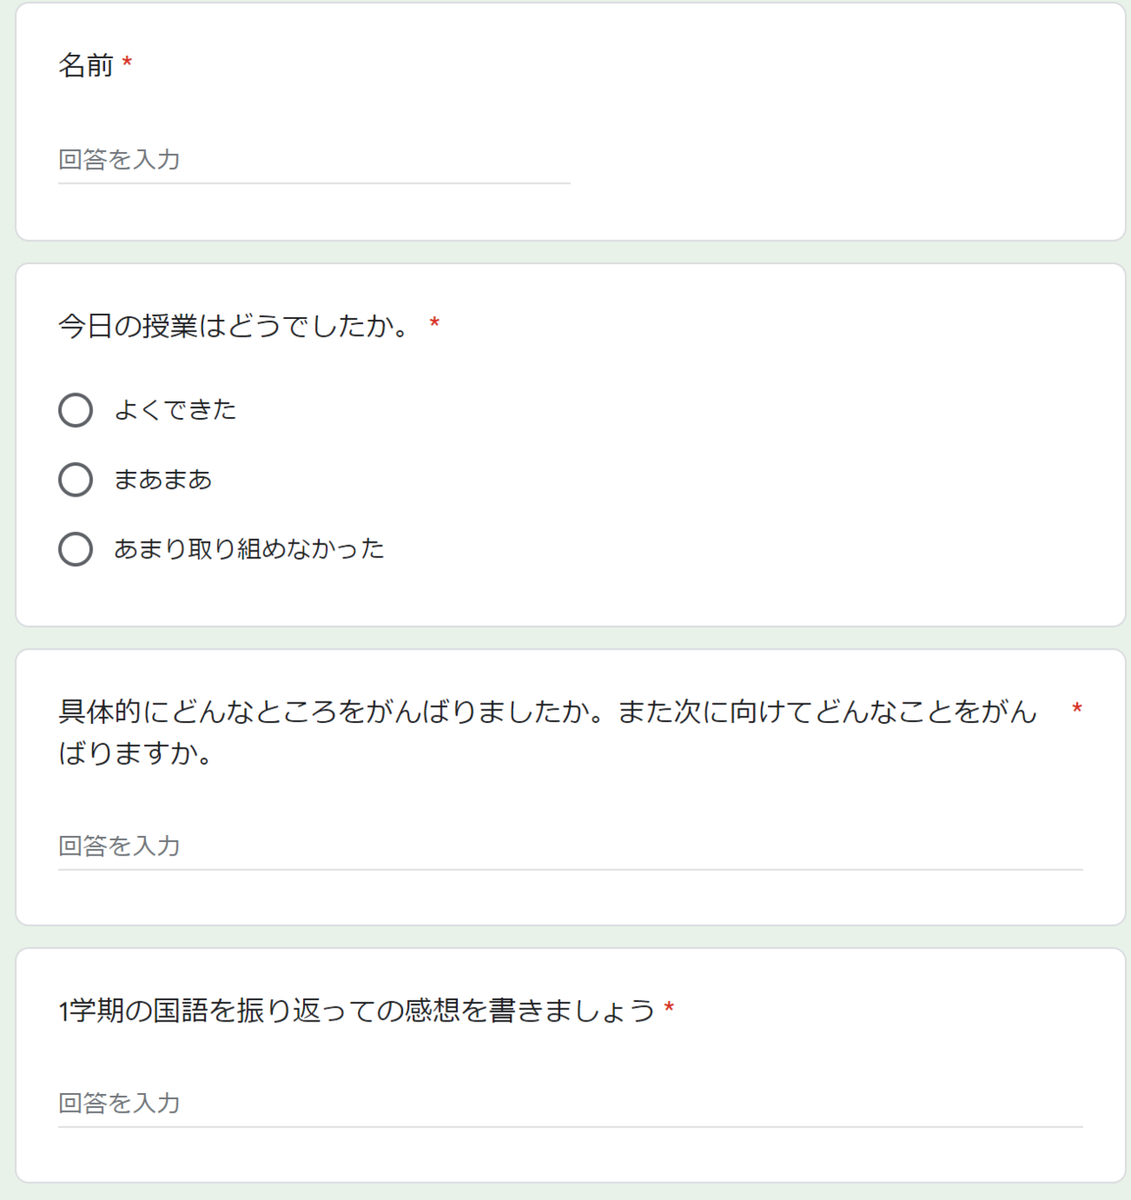Screen dimensions: 1131x1200
Task: Click the よくできた option label text
Action: click(x=175, y=410)
